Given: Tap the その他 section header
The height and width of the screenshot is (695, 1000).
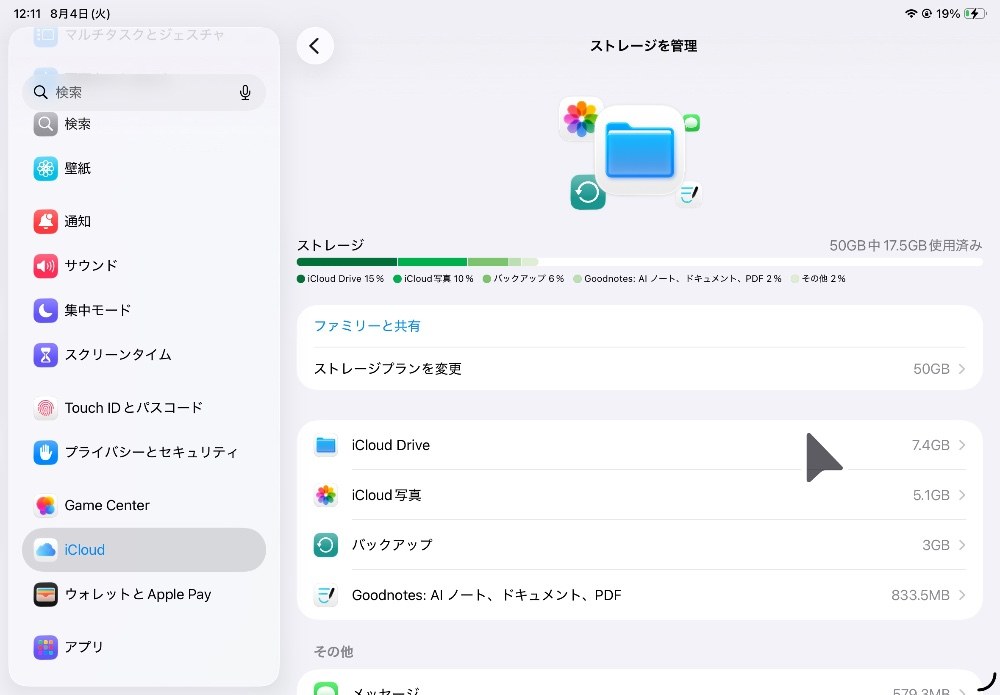Looking at the screenshot, I should 334,652.
